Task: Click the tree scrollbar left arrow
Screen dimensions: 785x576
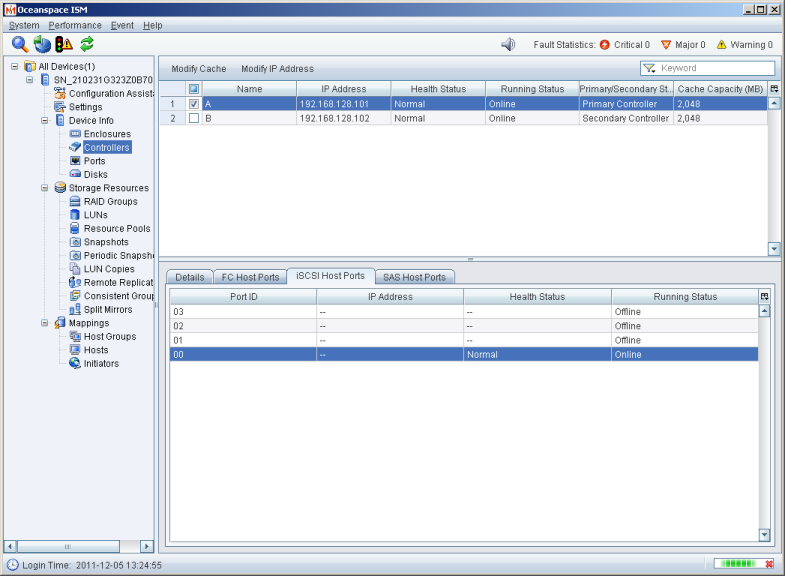Action: (11, 546)
